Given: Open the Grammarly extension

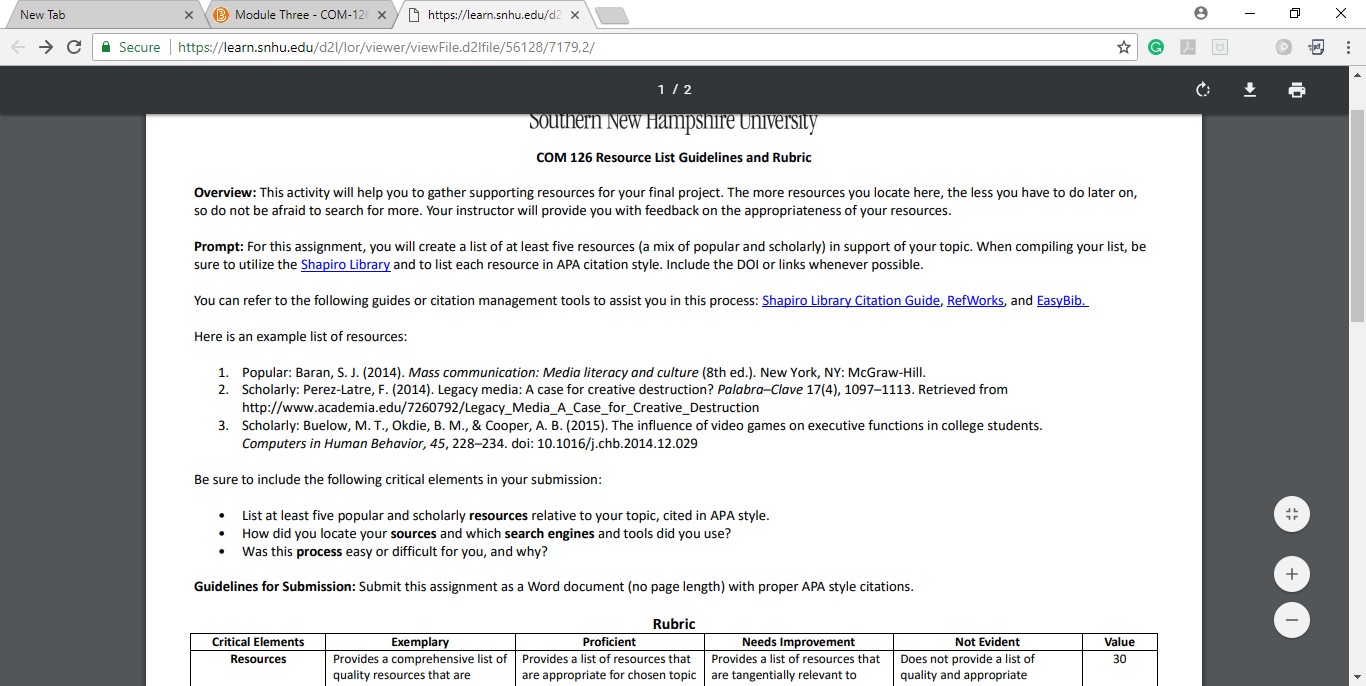Looking at the screenshot, I should coord(1156,47).
